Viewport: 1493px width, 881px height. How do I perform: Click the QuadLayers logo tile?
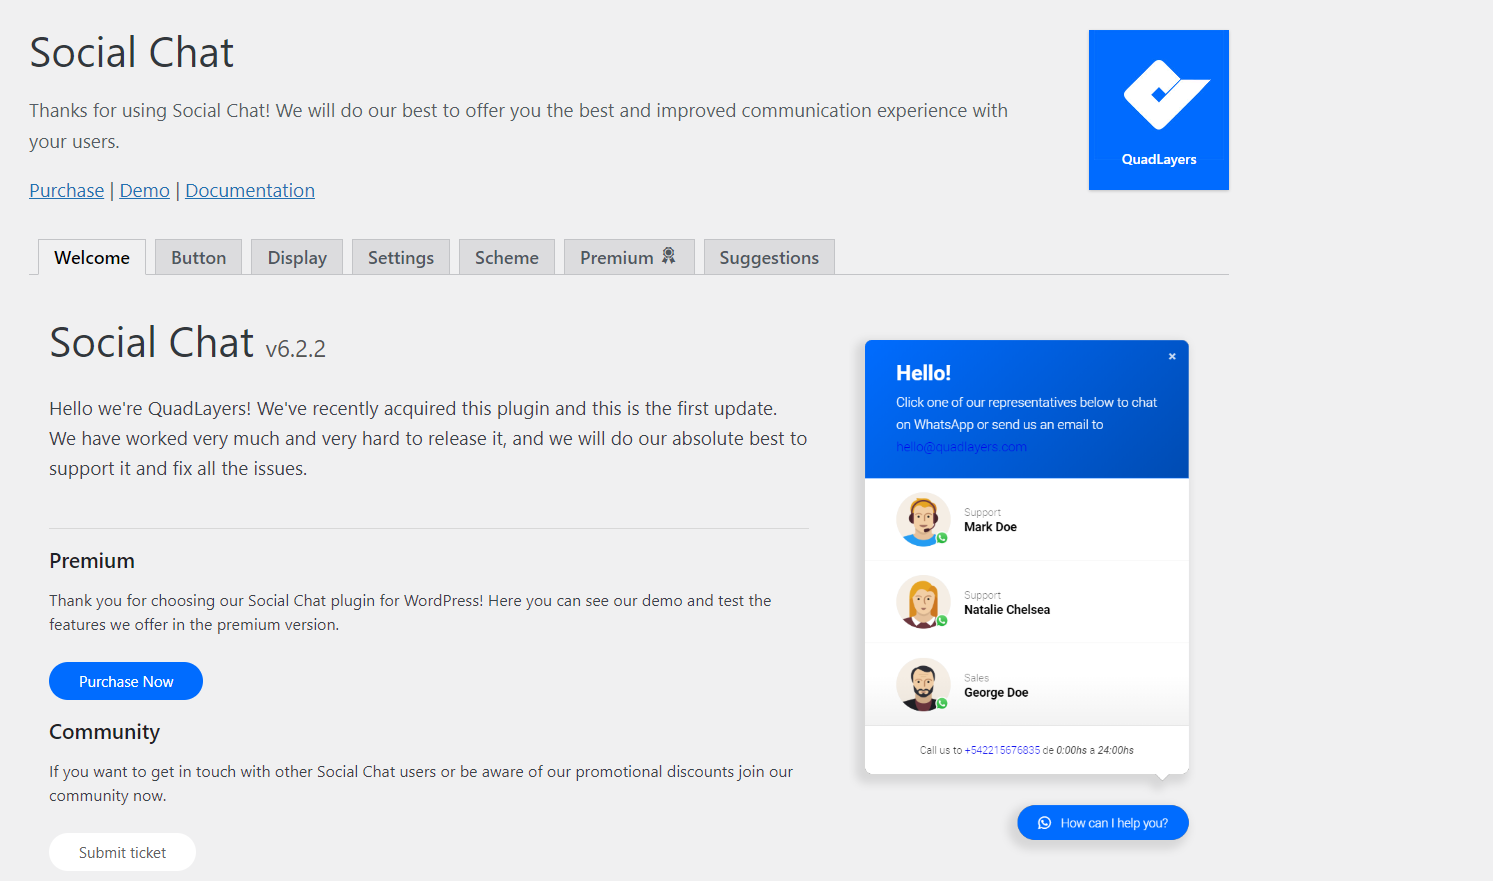click(1158, 110)
